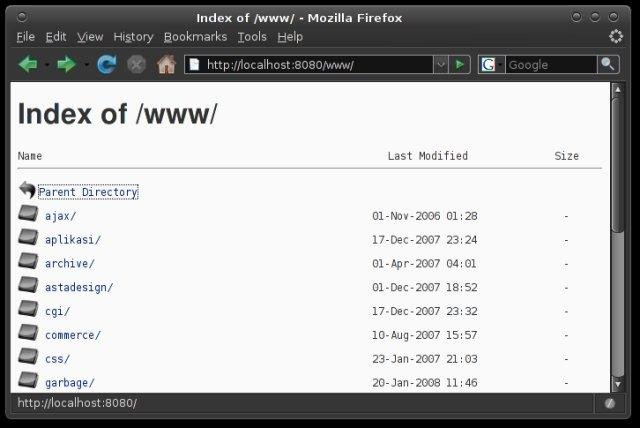
Task: Click the folder icon beside cgi/
Action: pos(28,309)
